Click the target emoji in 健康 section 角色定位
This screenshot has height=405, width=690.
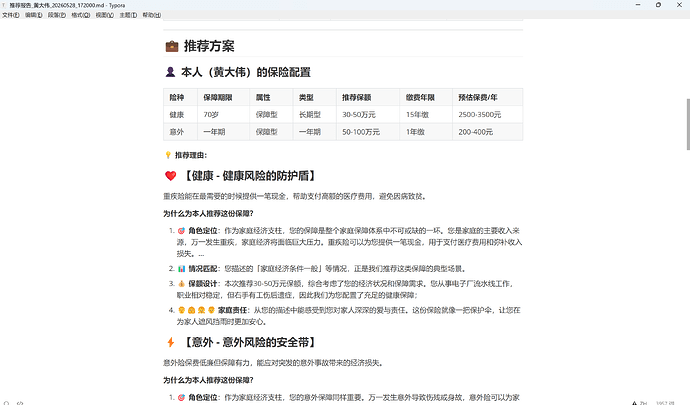pos(181,231)
